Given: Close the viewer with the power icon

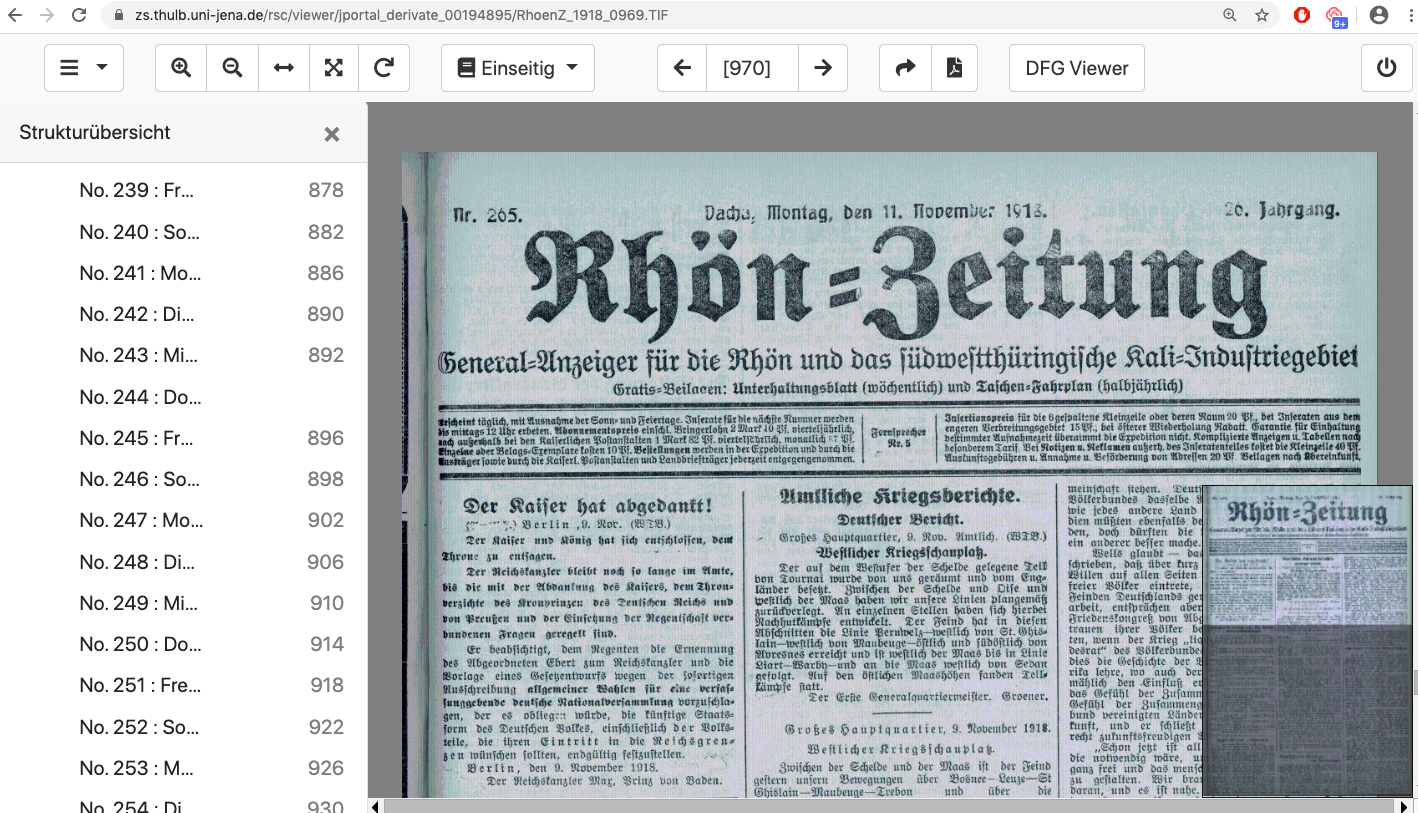Looking at the screenshot, I should pos(1386,68).
